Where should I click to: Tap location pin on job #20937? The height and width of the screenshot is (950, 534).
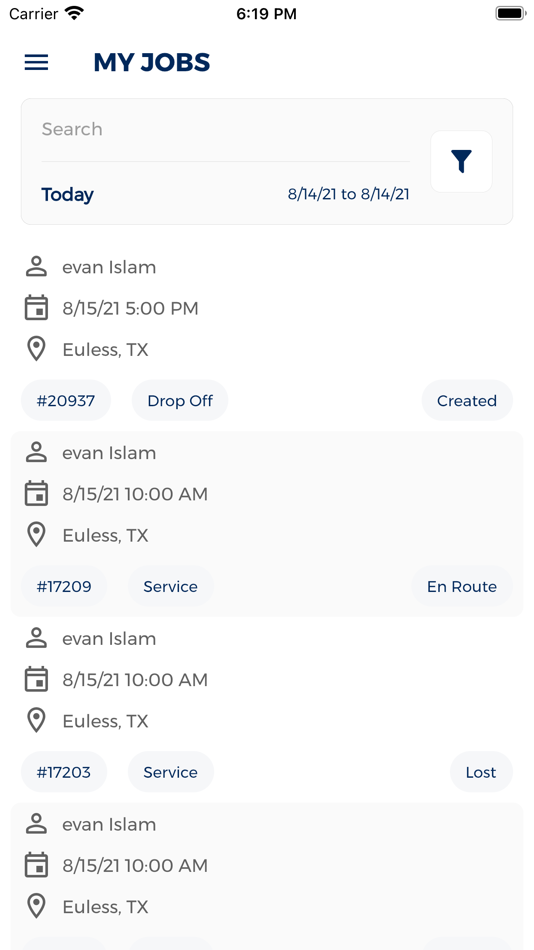click(x=36, y=350)
